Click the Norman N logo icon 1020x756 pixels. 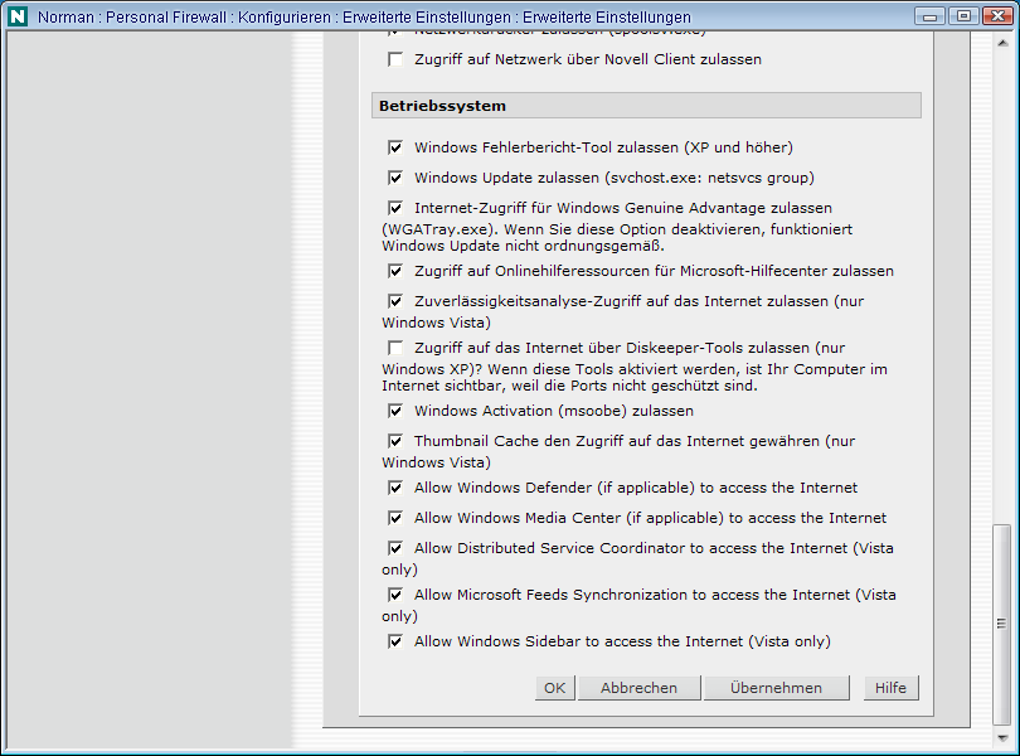(18, 16)
